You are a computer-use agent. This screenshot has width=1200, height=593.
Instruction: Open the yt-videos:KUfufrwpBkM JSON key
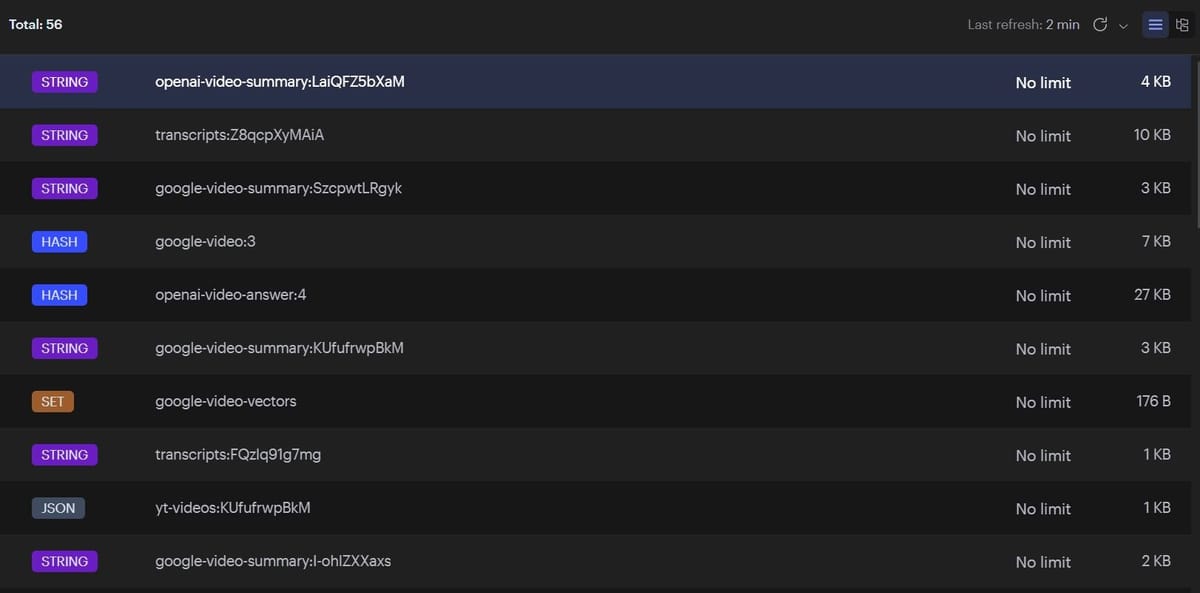coord(233,508)
